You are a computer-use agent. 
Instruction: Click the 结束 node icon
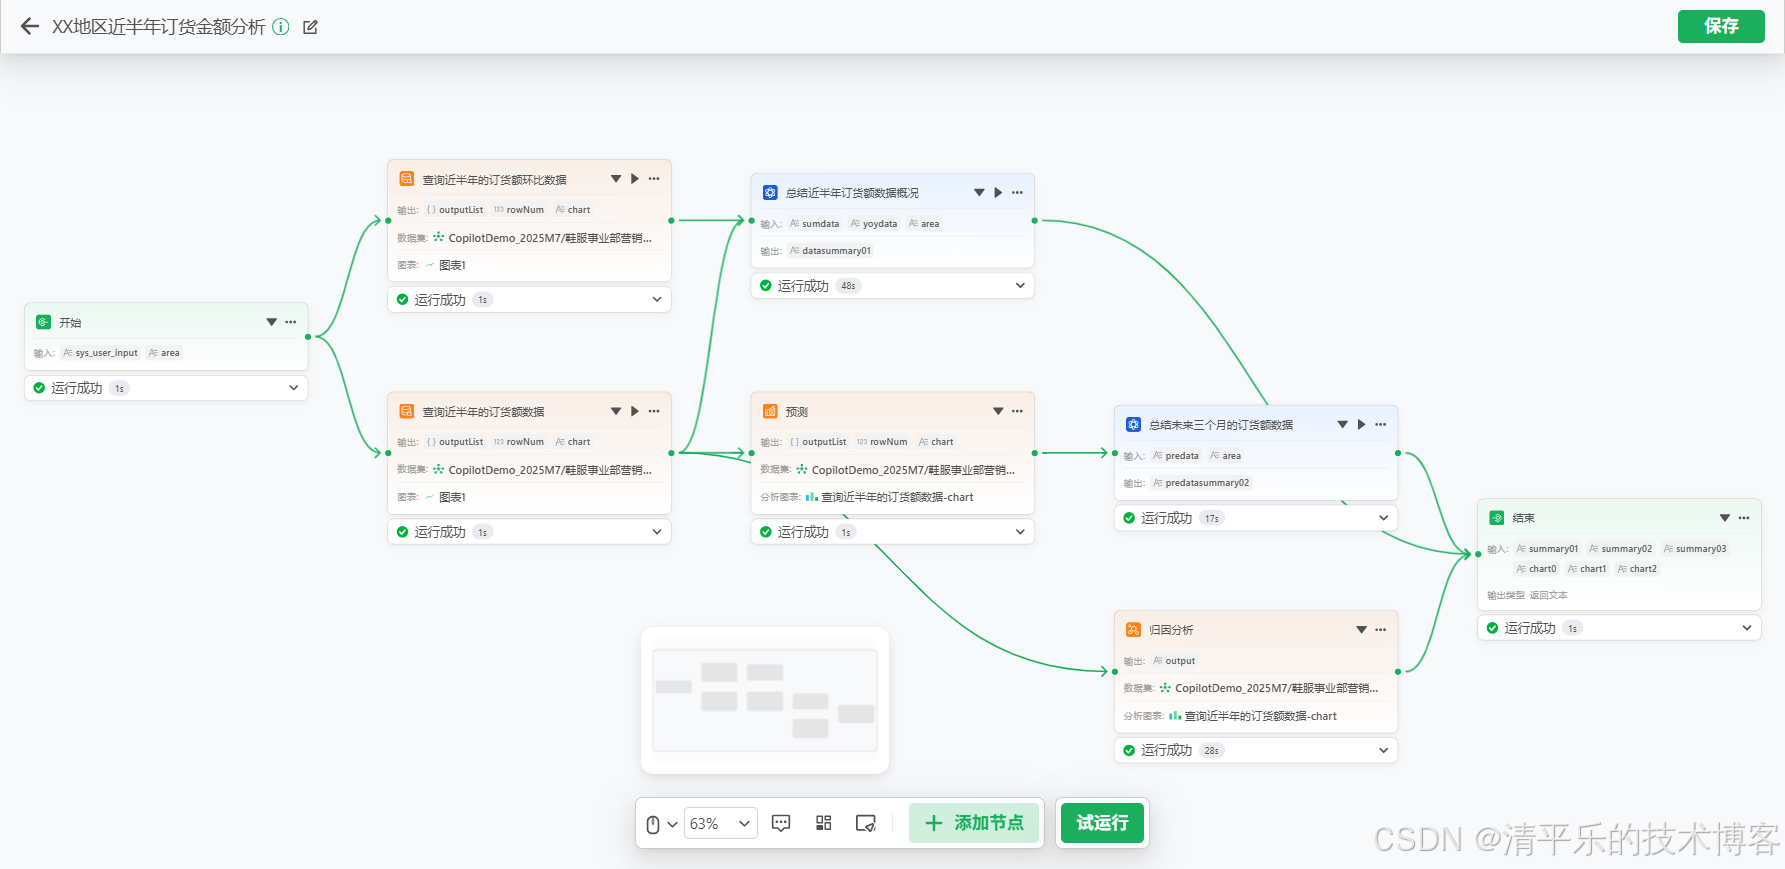(x=1497, y=517)
